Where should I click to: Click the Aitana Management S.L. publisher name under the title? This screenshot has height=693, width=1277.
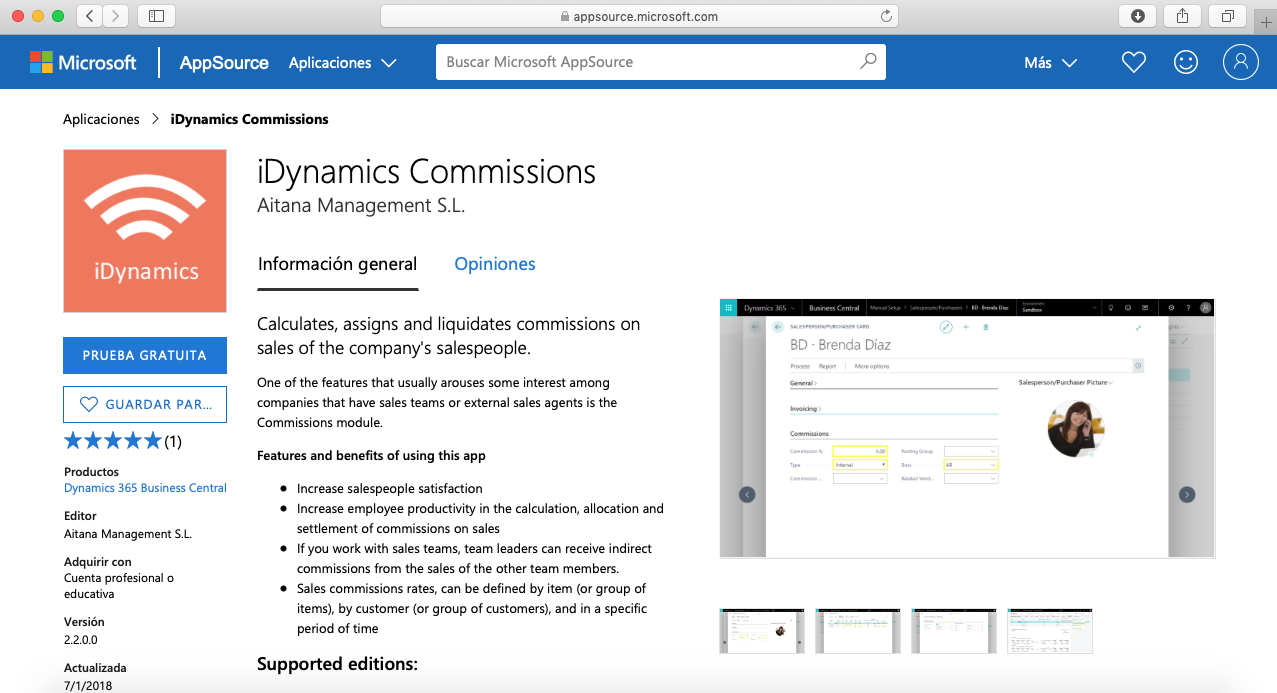coord(361,206)
